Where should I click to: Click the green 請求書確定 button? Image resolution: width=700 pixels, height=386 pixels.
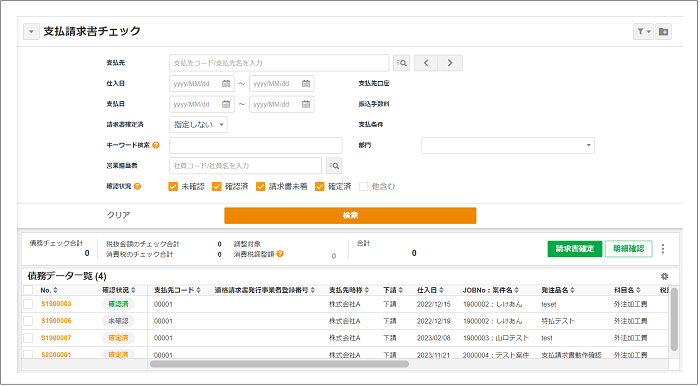575,249
